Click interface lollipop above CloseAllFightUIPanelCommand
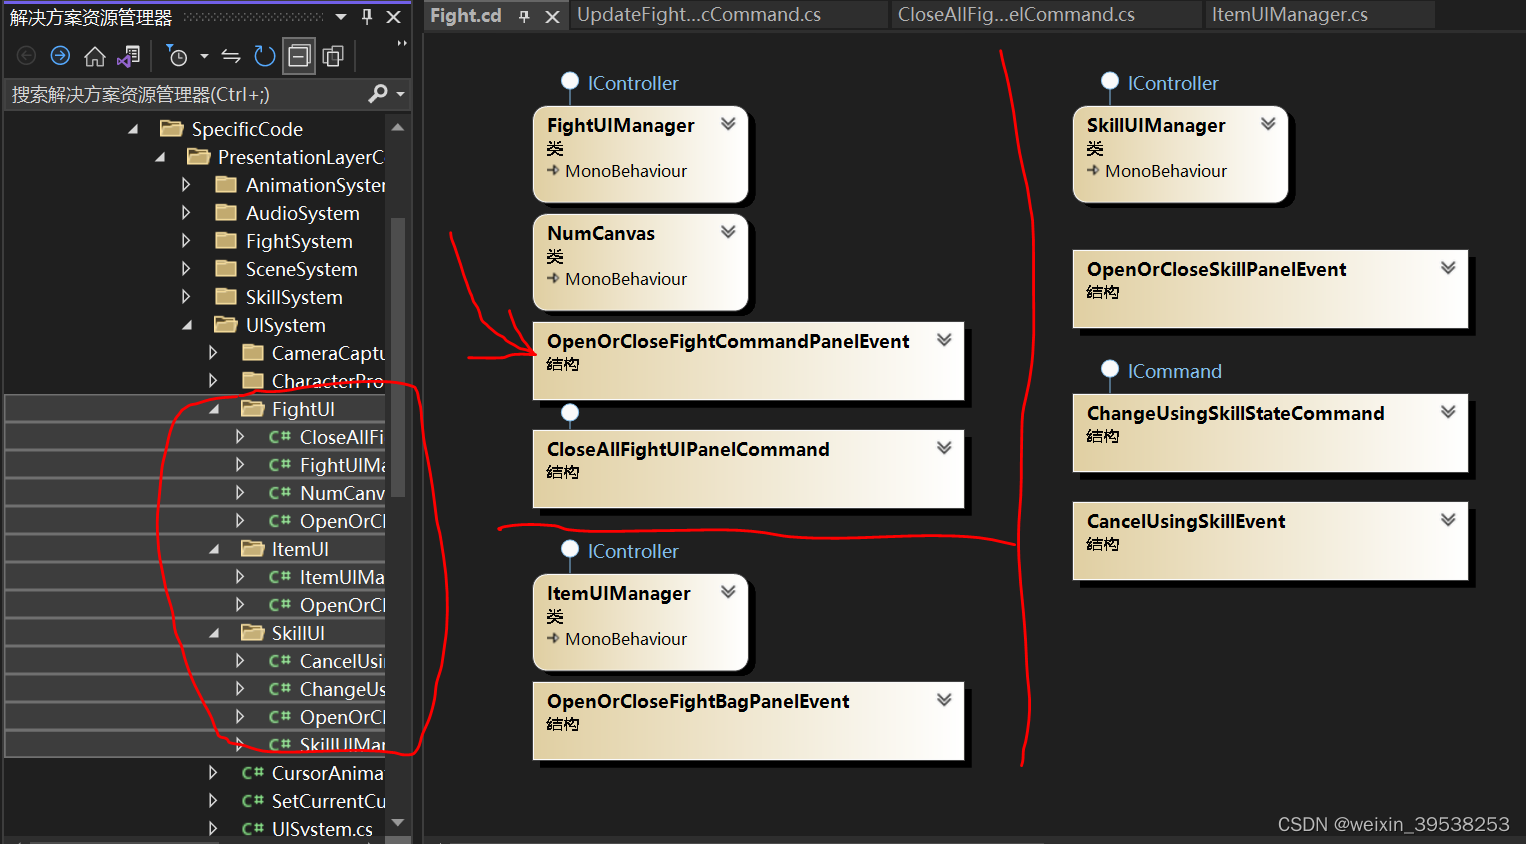The height and width of the screenshot is (844, 1526). pos(570,413)
